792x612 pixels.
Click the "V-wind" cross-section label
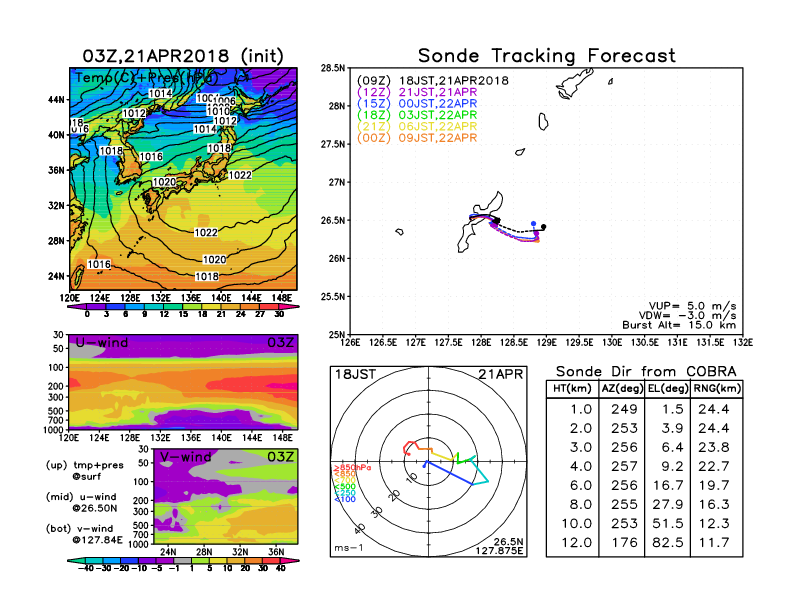[185, 457]
